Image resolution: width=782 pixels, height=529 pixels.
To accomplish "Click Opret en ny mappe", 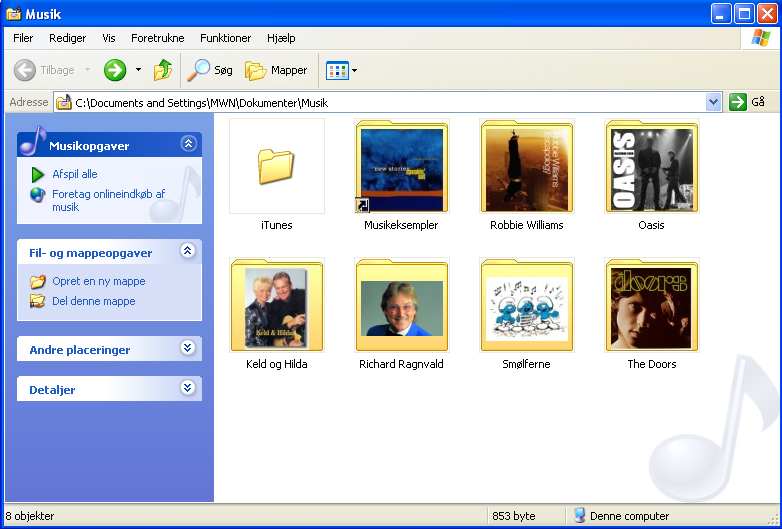I will [x=98, y=281].
